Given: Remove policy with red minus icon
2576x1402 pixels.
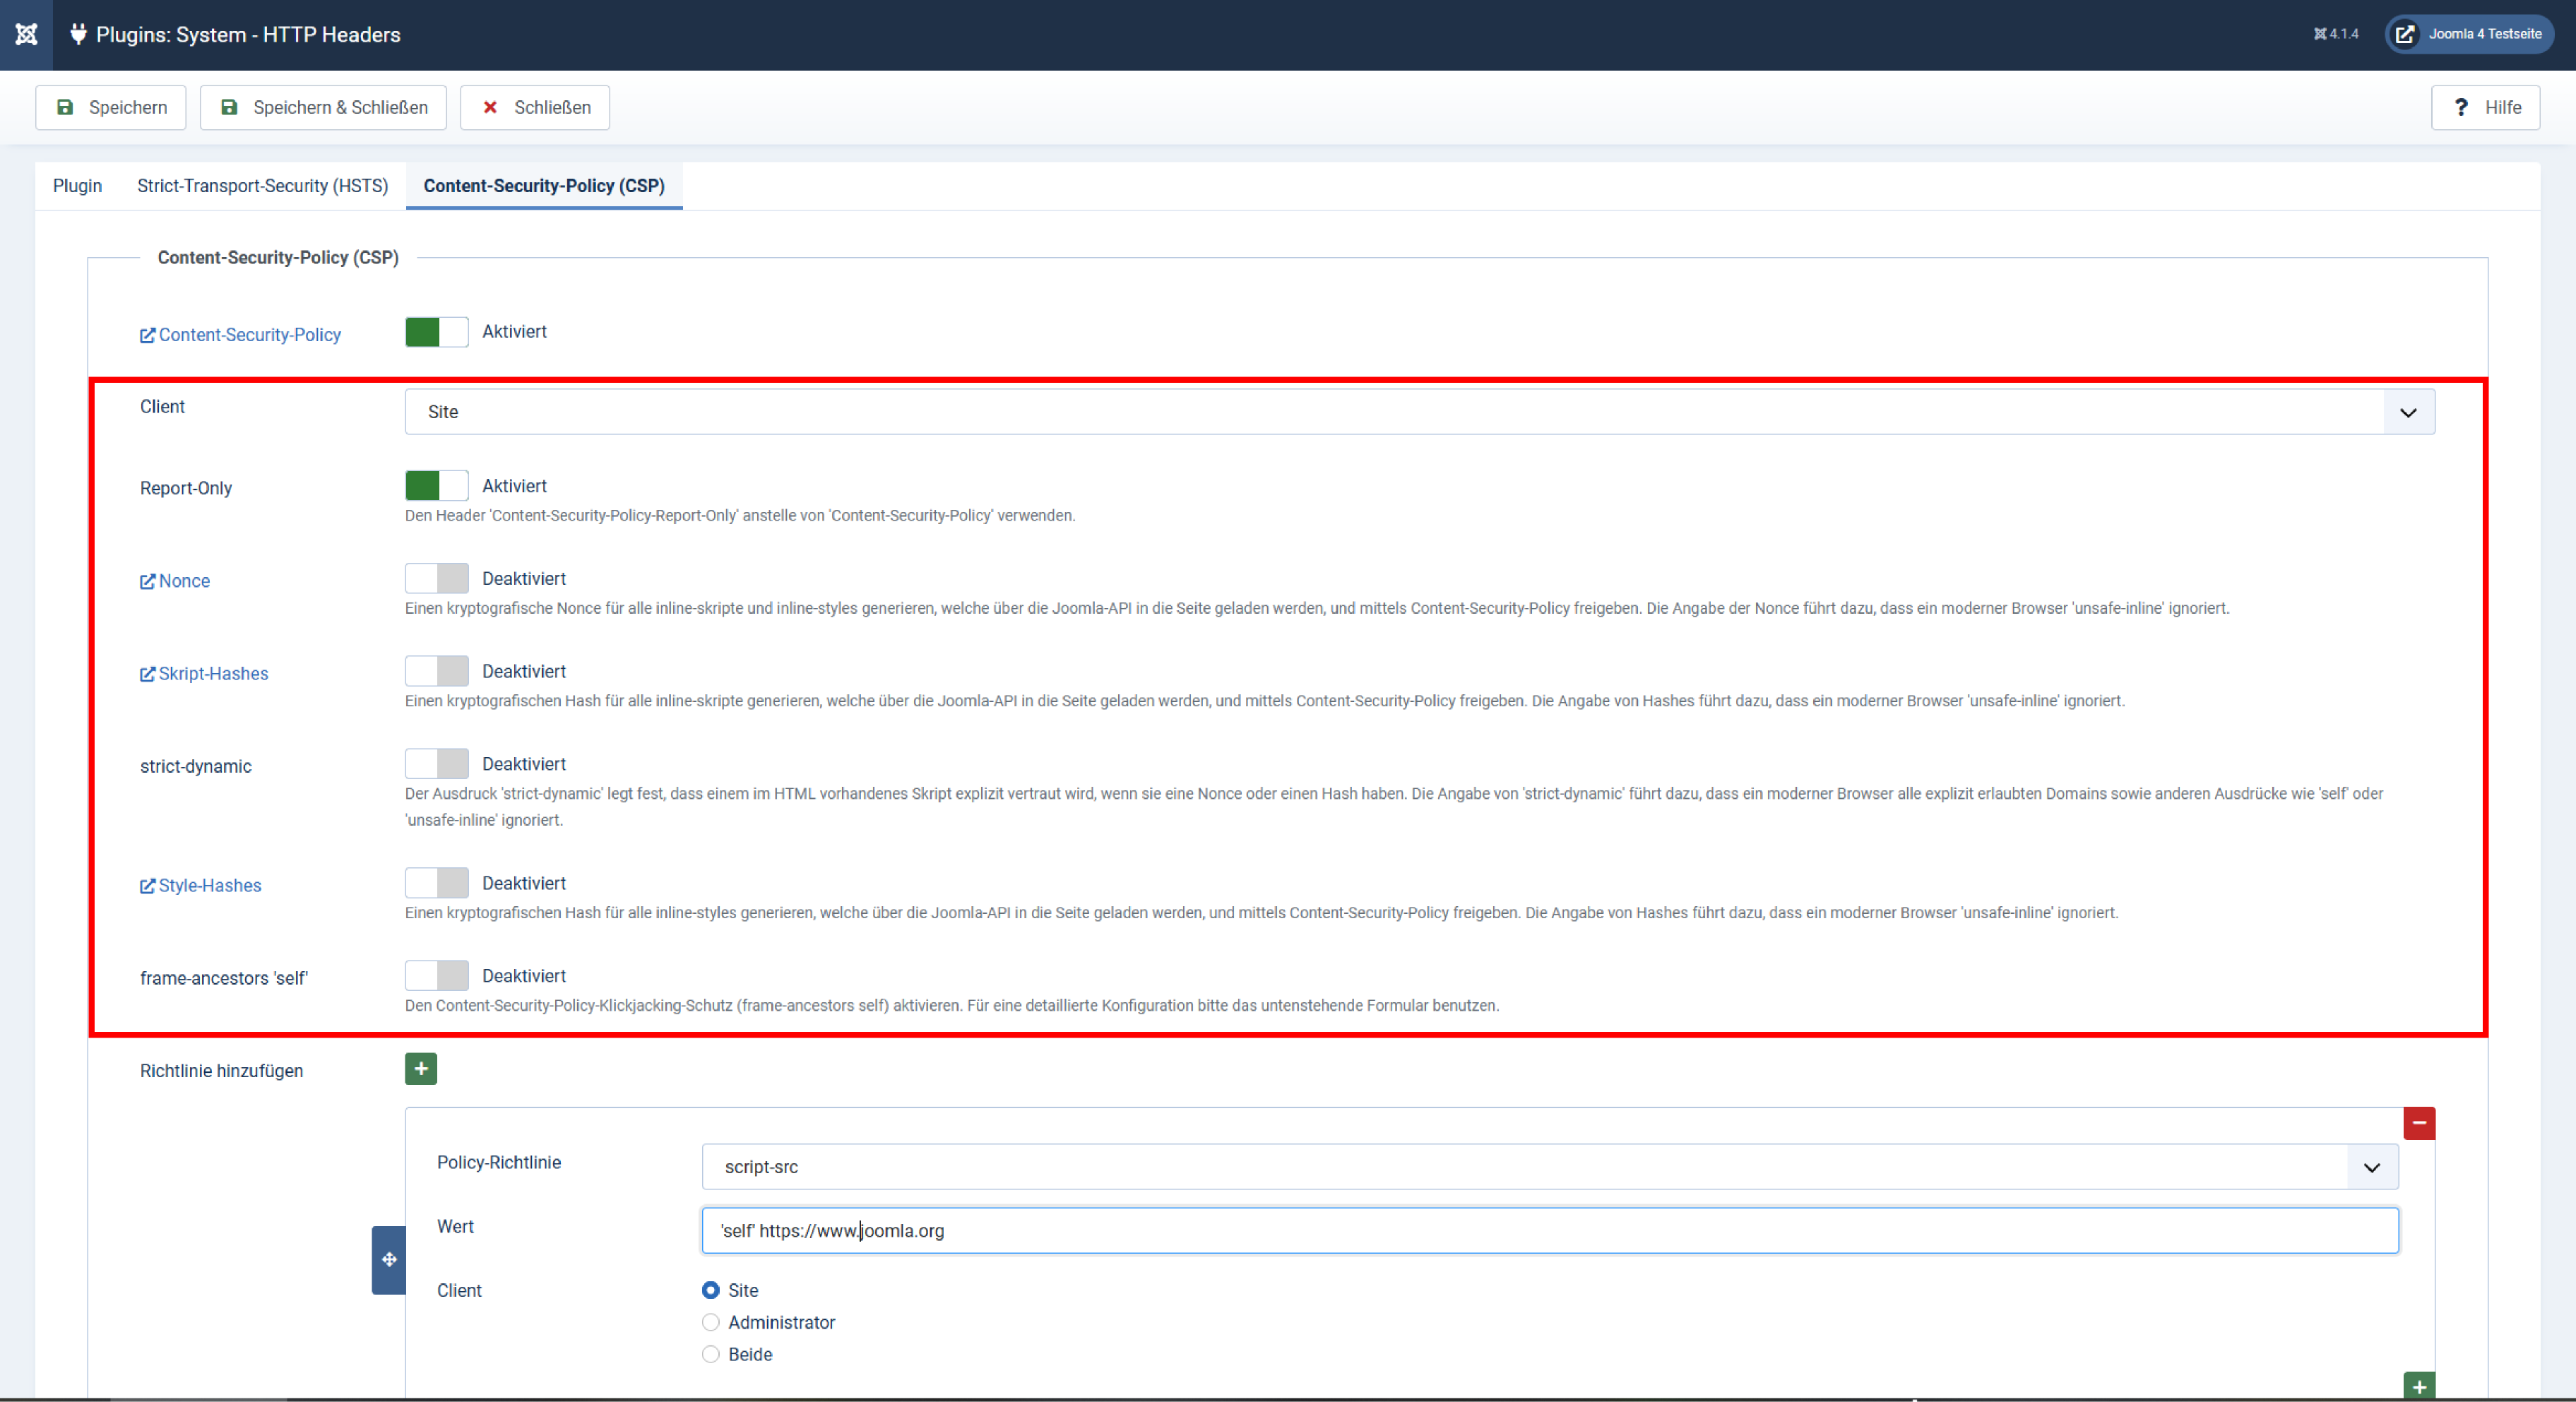Looking at the screenshot, I should click(2418, 1123).
